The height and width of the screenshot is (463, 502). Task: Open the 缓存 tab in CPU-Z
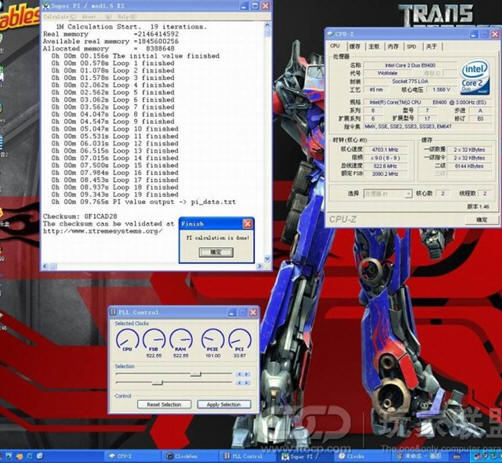tap(355, 46)
